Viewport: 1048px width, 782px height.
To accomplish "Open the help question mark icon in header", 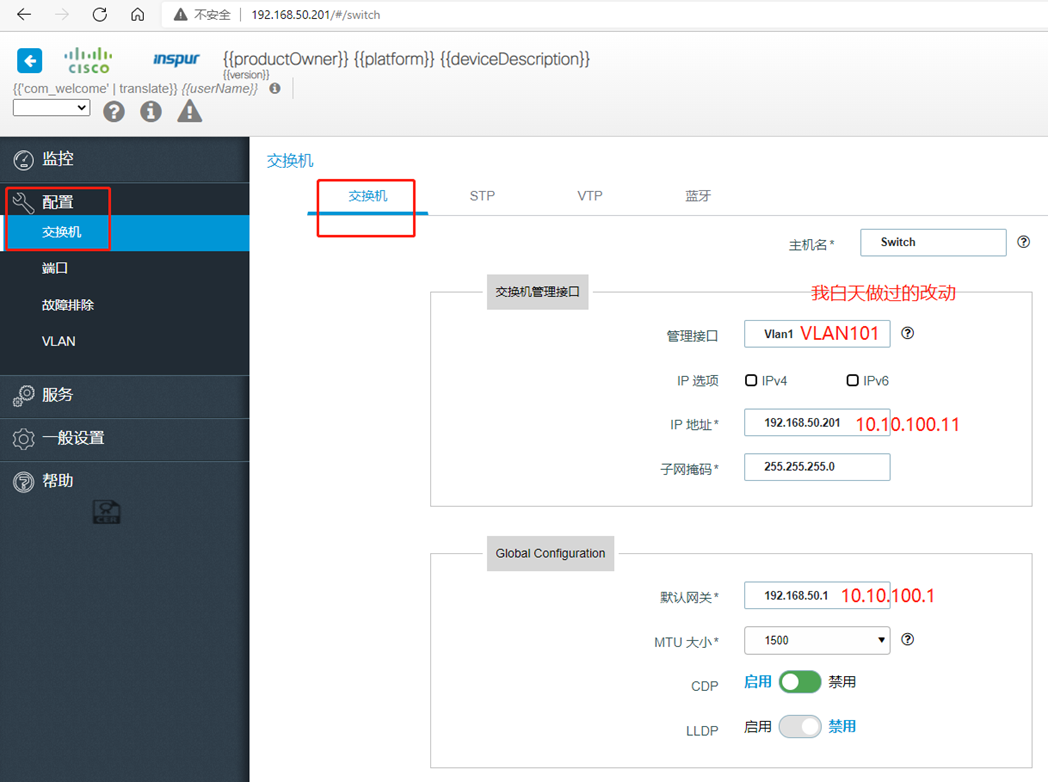I will coord(114,111).
